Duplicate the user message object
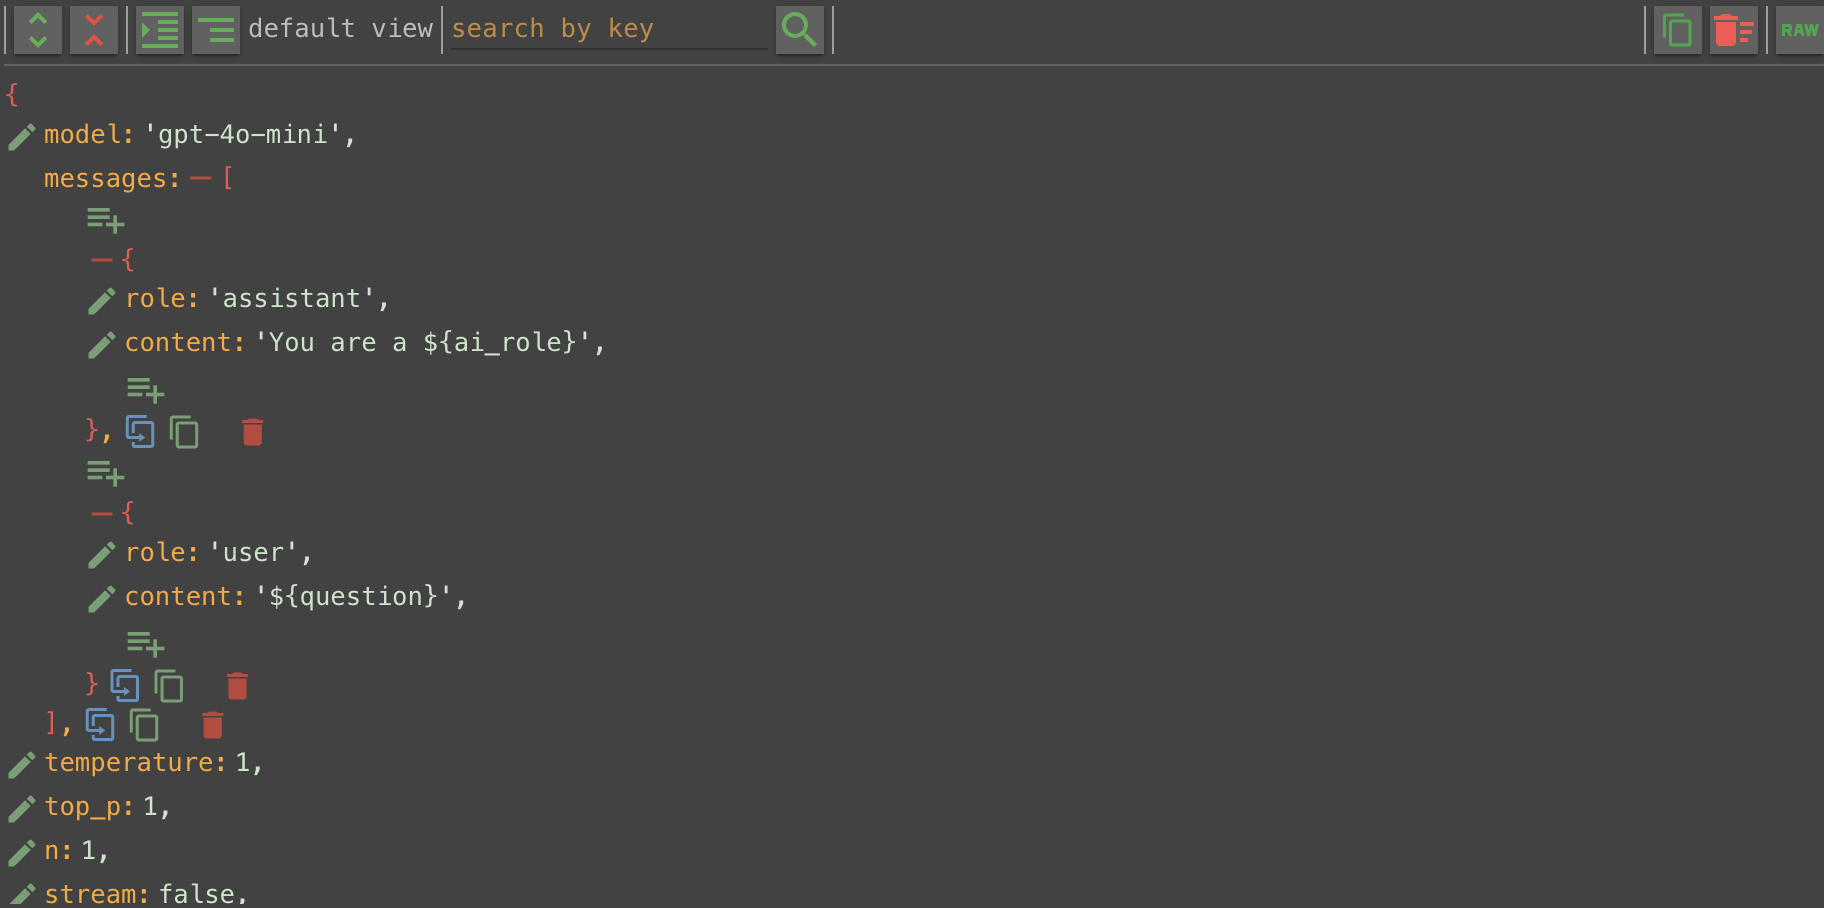The width and height of the screenshot is (1824, 908). 125,686
